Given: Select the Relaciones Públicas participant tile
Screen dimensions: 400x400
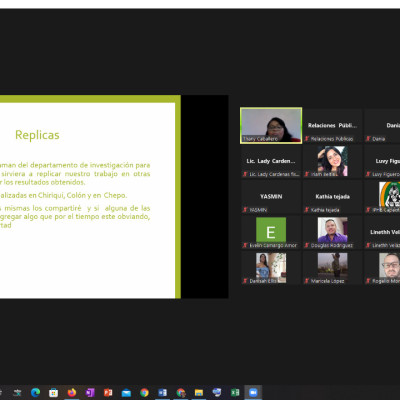Looking at the screenshot, I should pos(333,126).
